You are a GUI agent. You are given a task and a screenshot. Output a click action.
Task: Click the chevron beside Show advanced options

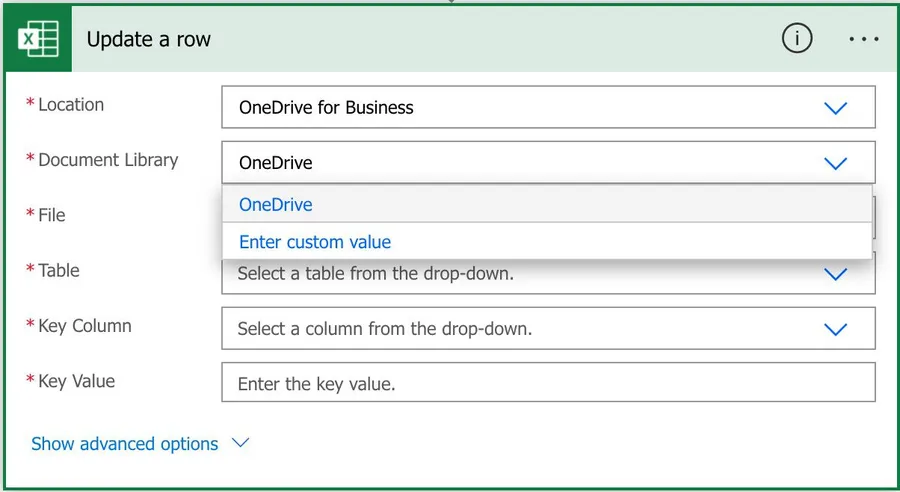[x=240, y=443]
